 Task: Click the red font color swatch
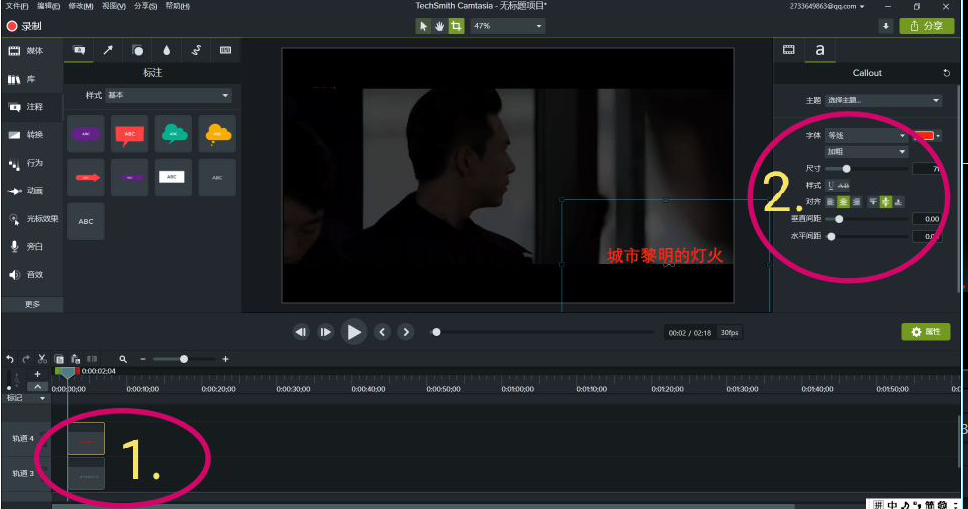coord(923,136)
